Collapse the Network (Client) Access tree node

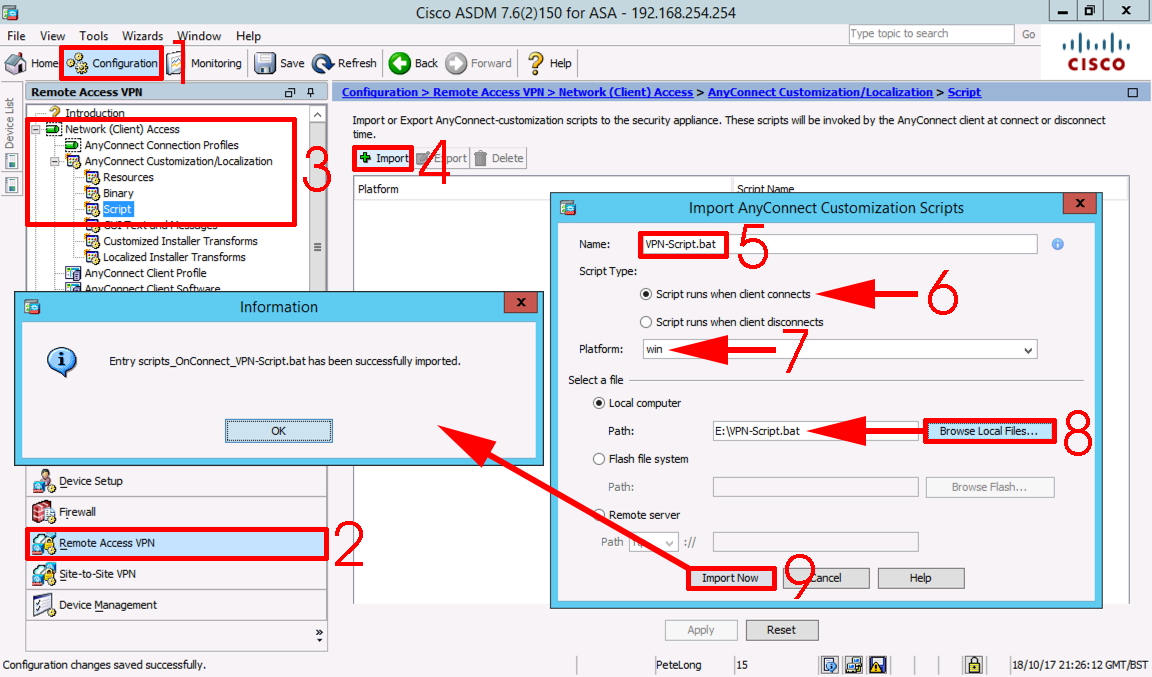tap(35, 129)
